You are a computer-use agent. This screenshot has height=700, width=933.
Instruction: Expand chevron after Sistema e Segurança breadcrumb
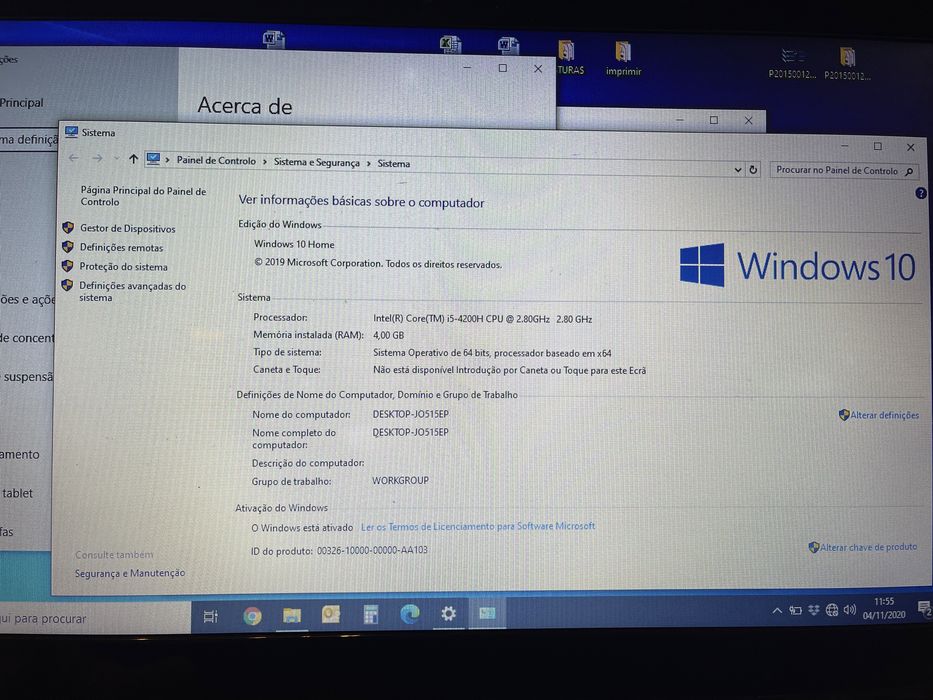point(369,163)
